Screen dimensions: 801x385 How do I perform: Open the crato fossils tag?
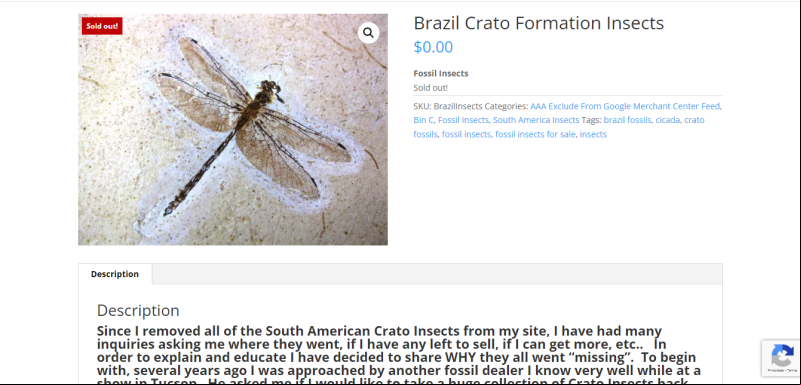[x=559, y=127]
